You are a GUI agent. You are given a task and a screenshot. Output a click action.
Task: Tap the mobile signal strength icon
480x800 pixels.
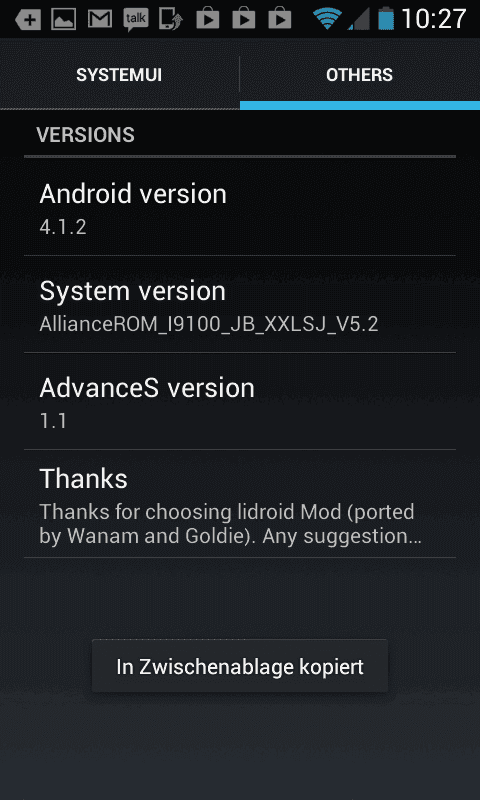click(359, 19)
